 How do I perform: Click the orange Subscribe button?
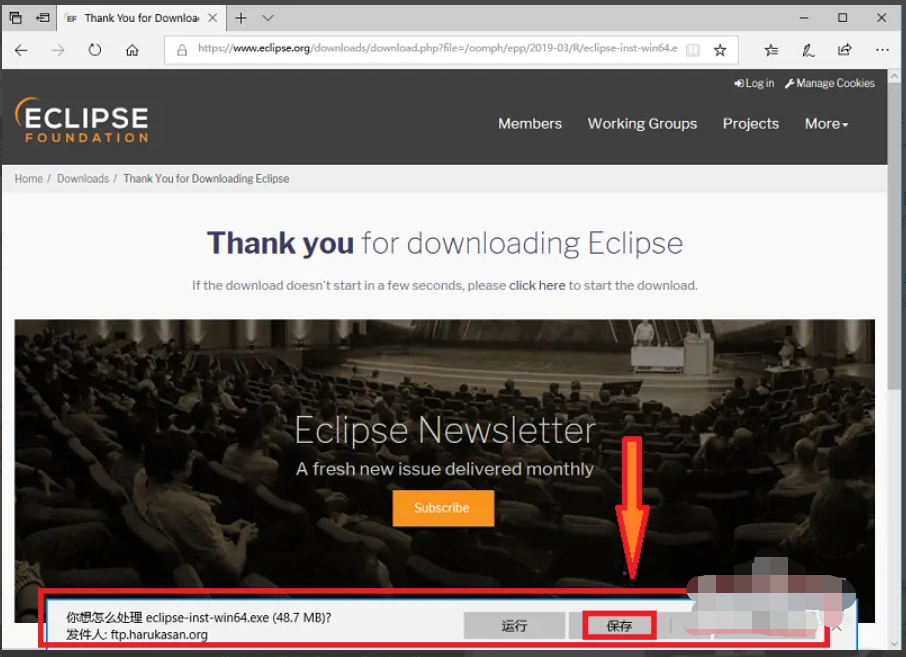click(443, 508)
